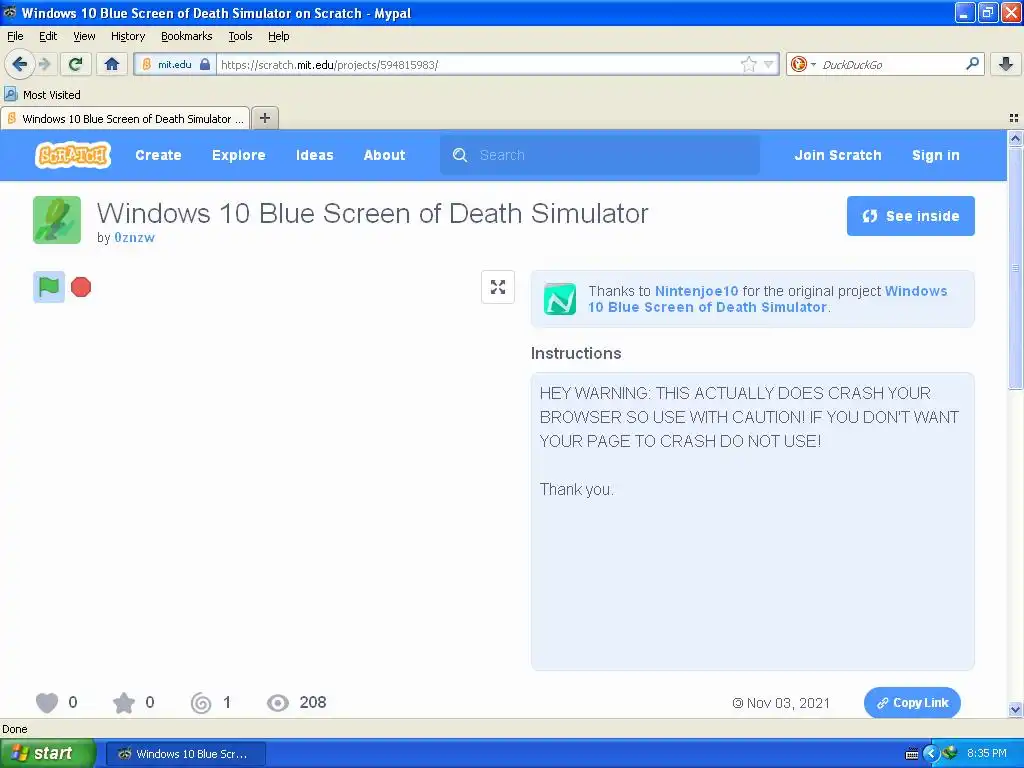Click the vertical scrollbar thumb

click(1016, 266)
